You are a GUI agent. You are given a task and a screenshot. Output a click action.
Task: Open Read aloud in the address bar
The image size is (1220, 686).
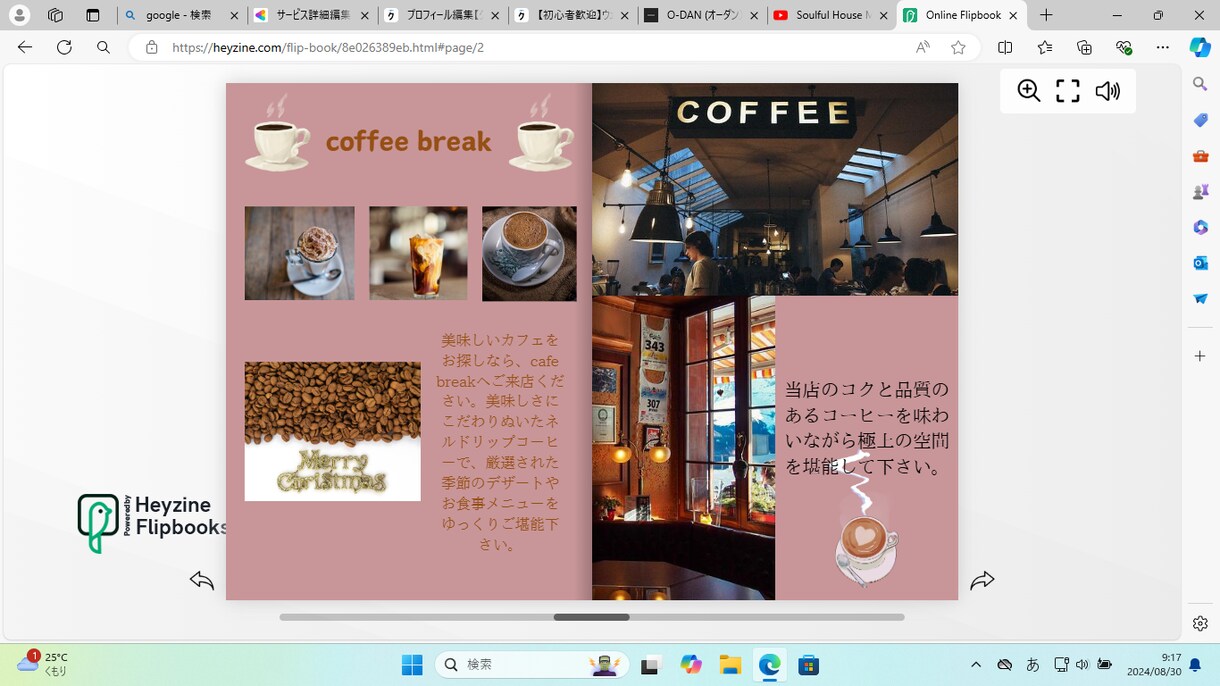tap(922, 47)
